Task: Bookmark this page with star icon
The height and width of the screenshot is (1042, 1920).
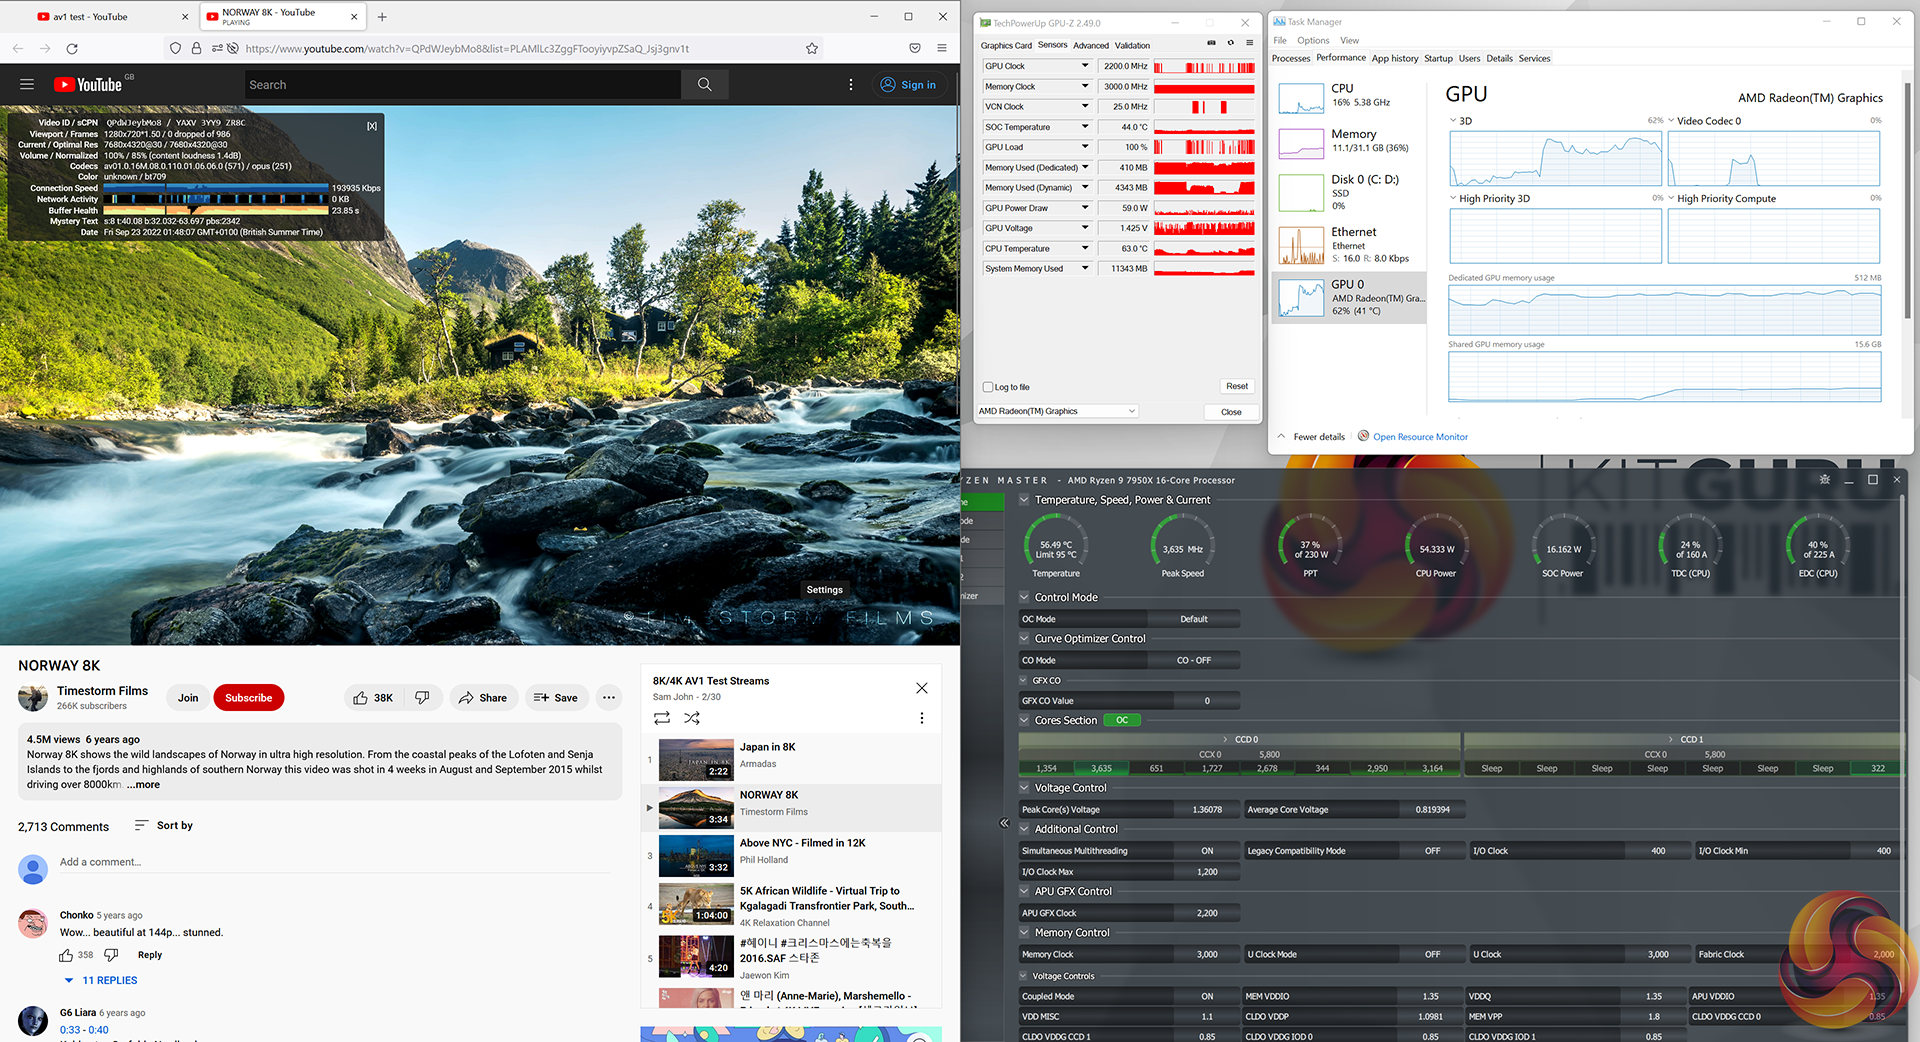Action: [x=812, y=48]
